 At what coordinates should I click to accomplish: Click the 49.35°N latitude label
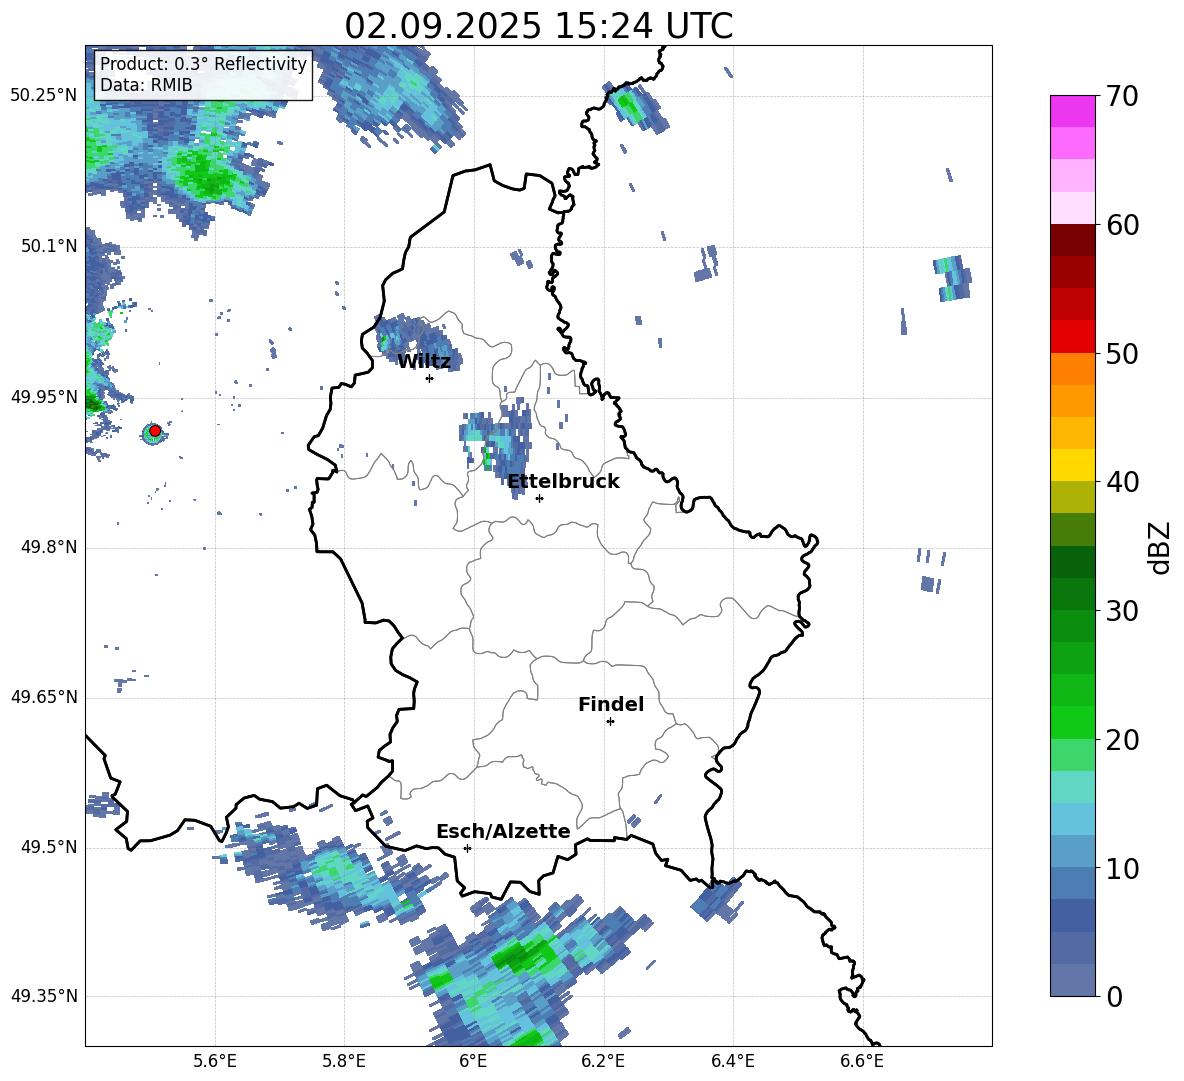click(x=44, y=996)
